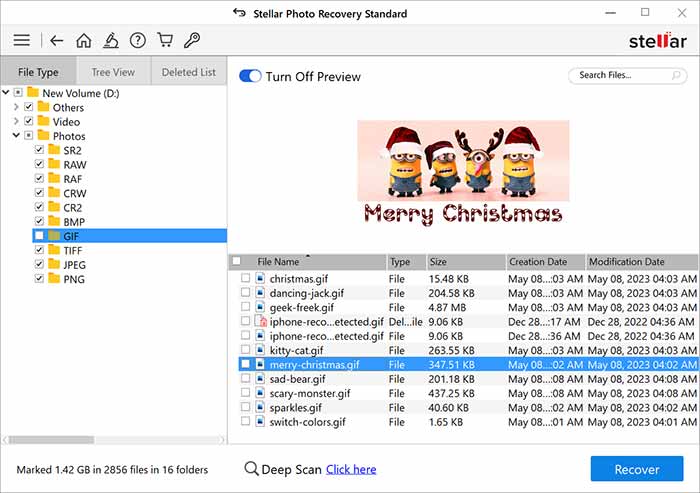Click the left panel horizontal scrollbar
Viewport: 700px width, 493px height.
[51, 440]
